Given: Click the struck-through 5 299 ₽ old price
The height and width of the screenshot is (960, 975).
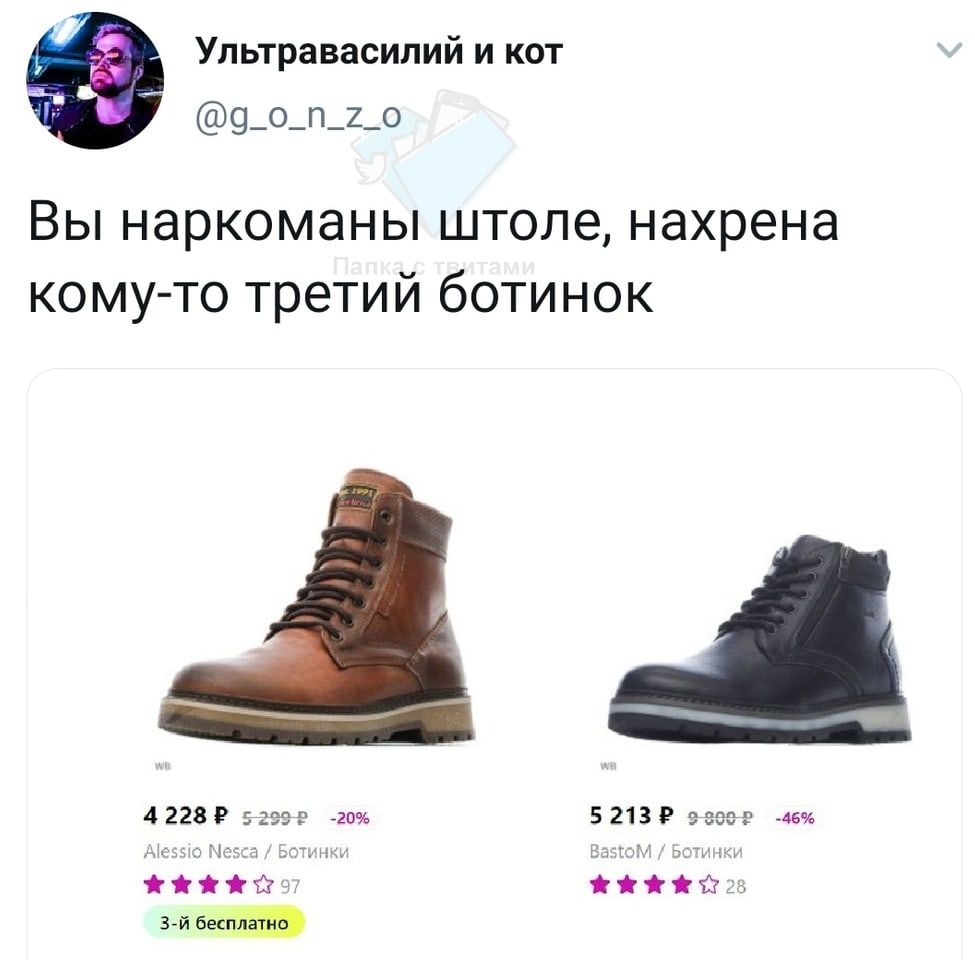Looking at the screenshot, I should 274,818.
